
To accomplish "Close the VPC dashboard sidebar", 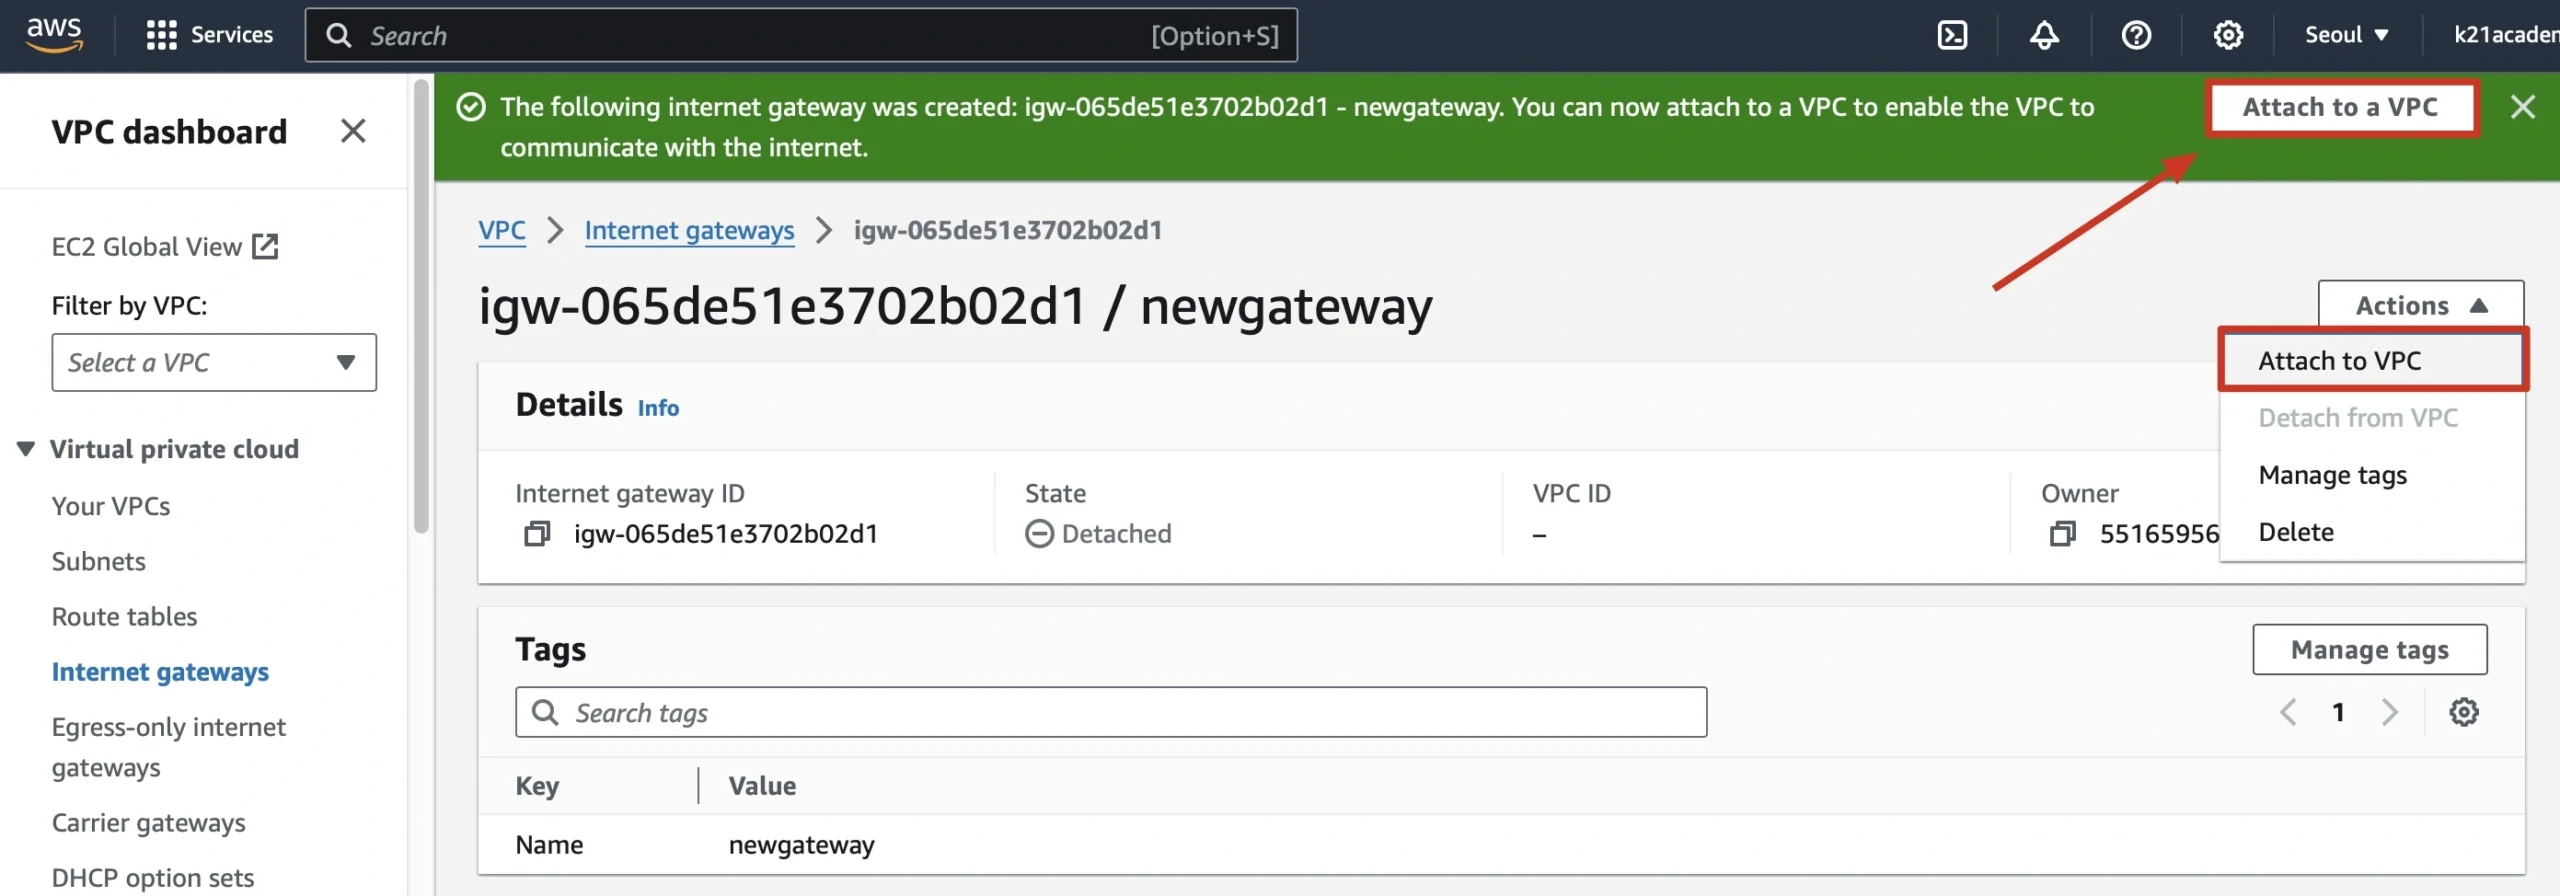I will (x=352, y=131).
